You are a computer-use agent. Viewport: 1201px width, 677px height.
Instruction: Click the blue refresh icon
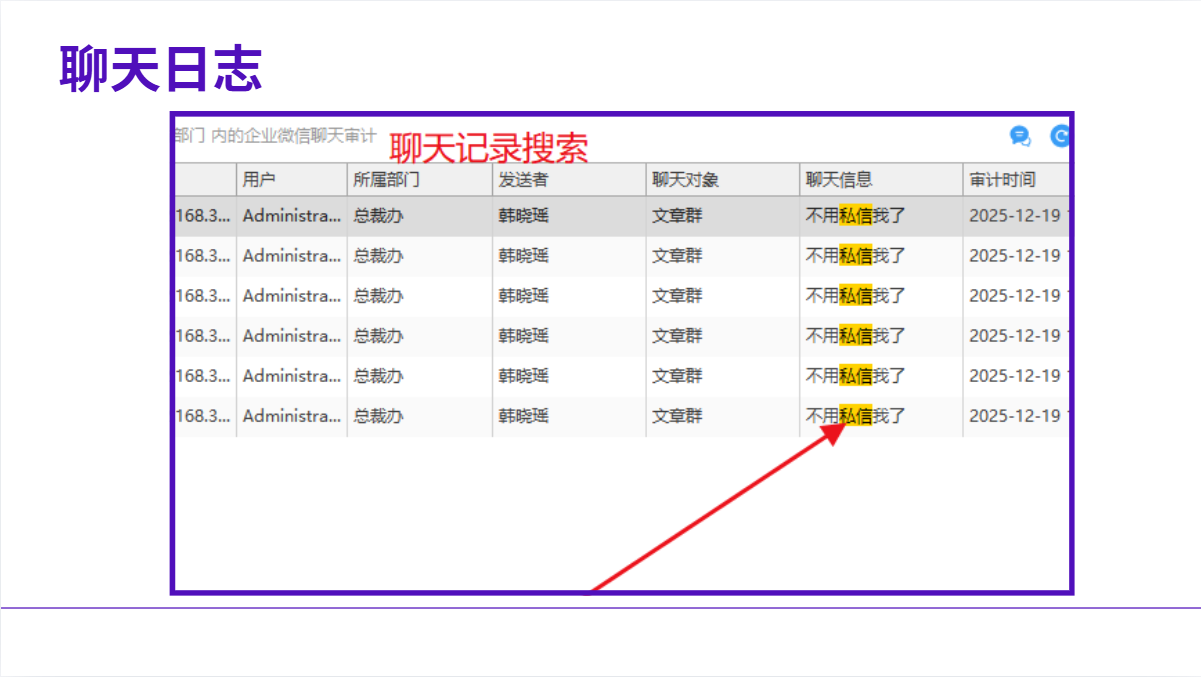[x=1059, y=137]
